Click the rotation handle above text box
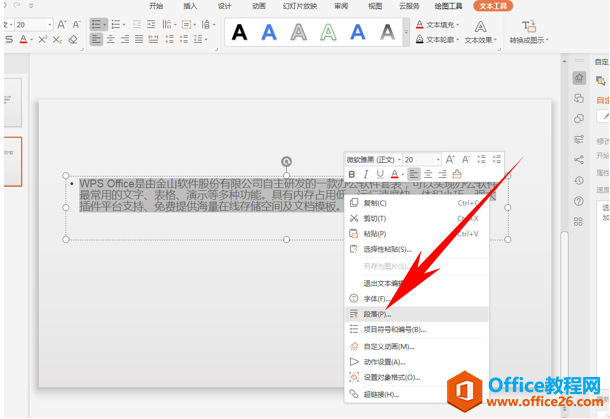This screenshot has width=610, height=419. pyautogui.click(x=287, y=160)
